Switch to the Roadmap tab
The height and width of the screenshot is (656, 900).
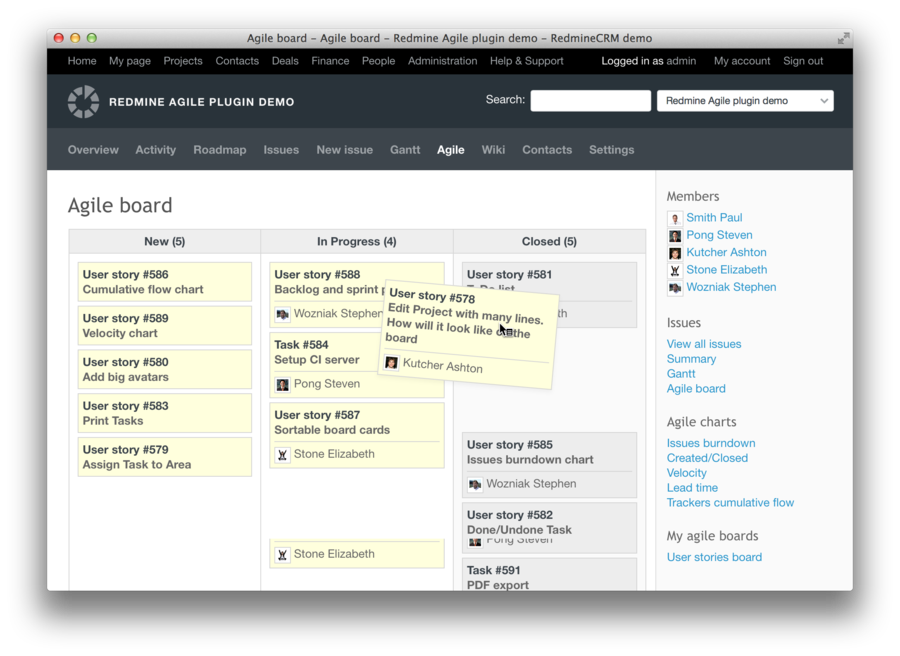220,150
